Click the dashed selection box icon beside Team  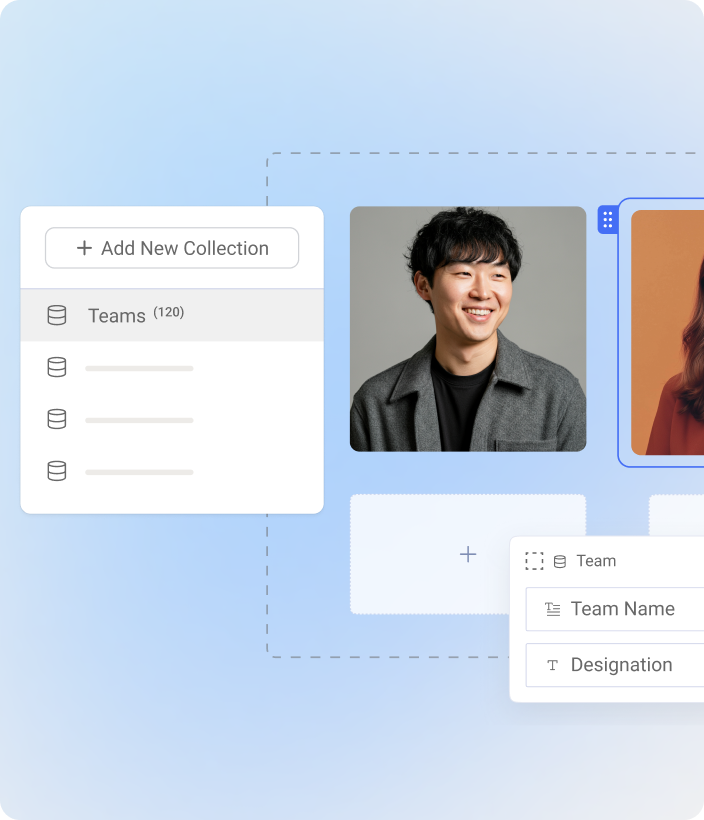(x=534, y=561)
